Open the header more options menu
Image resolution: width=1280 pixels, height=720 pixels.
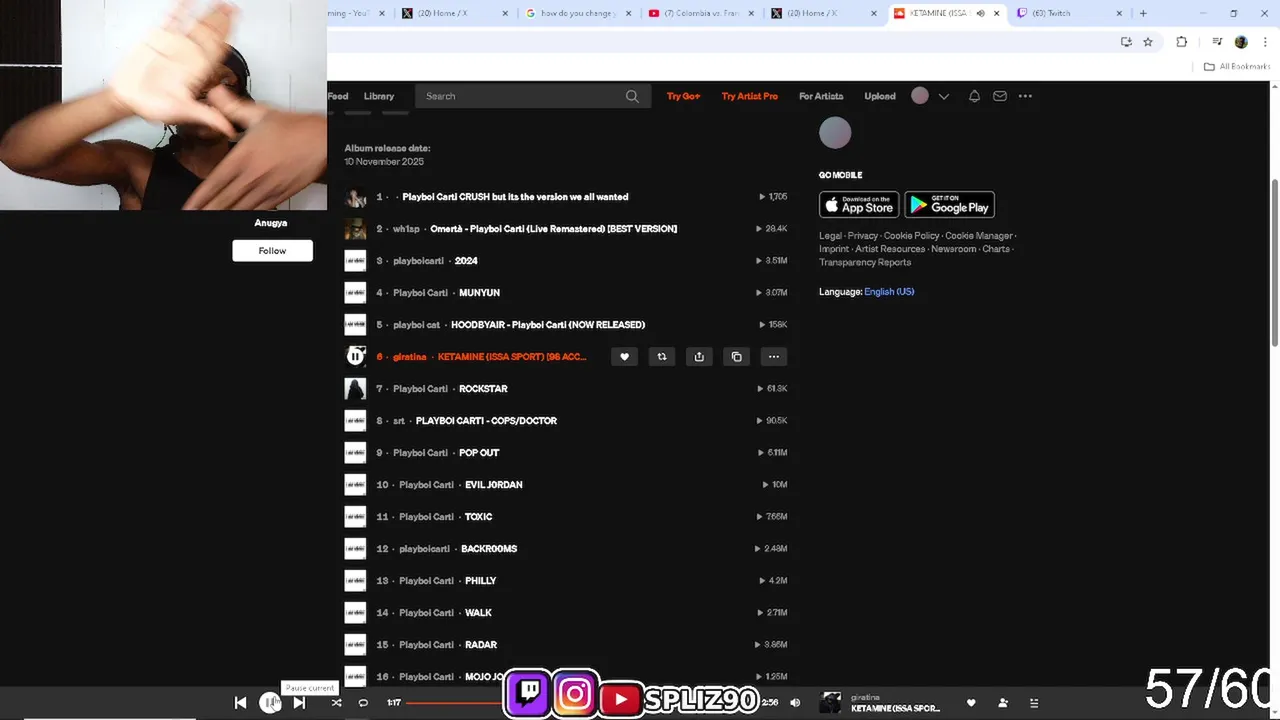tap(1025, 96)
